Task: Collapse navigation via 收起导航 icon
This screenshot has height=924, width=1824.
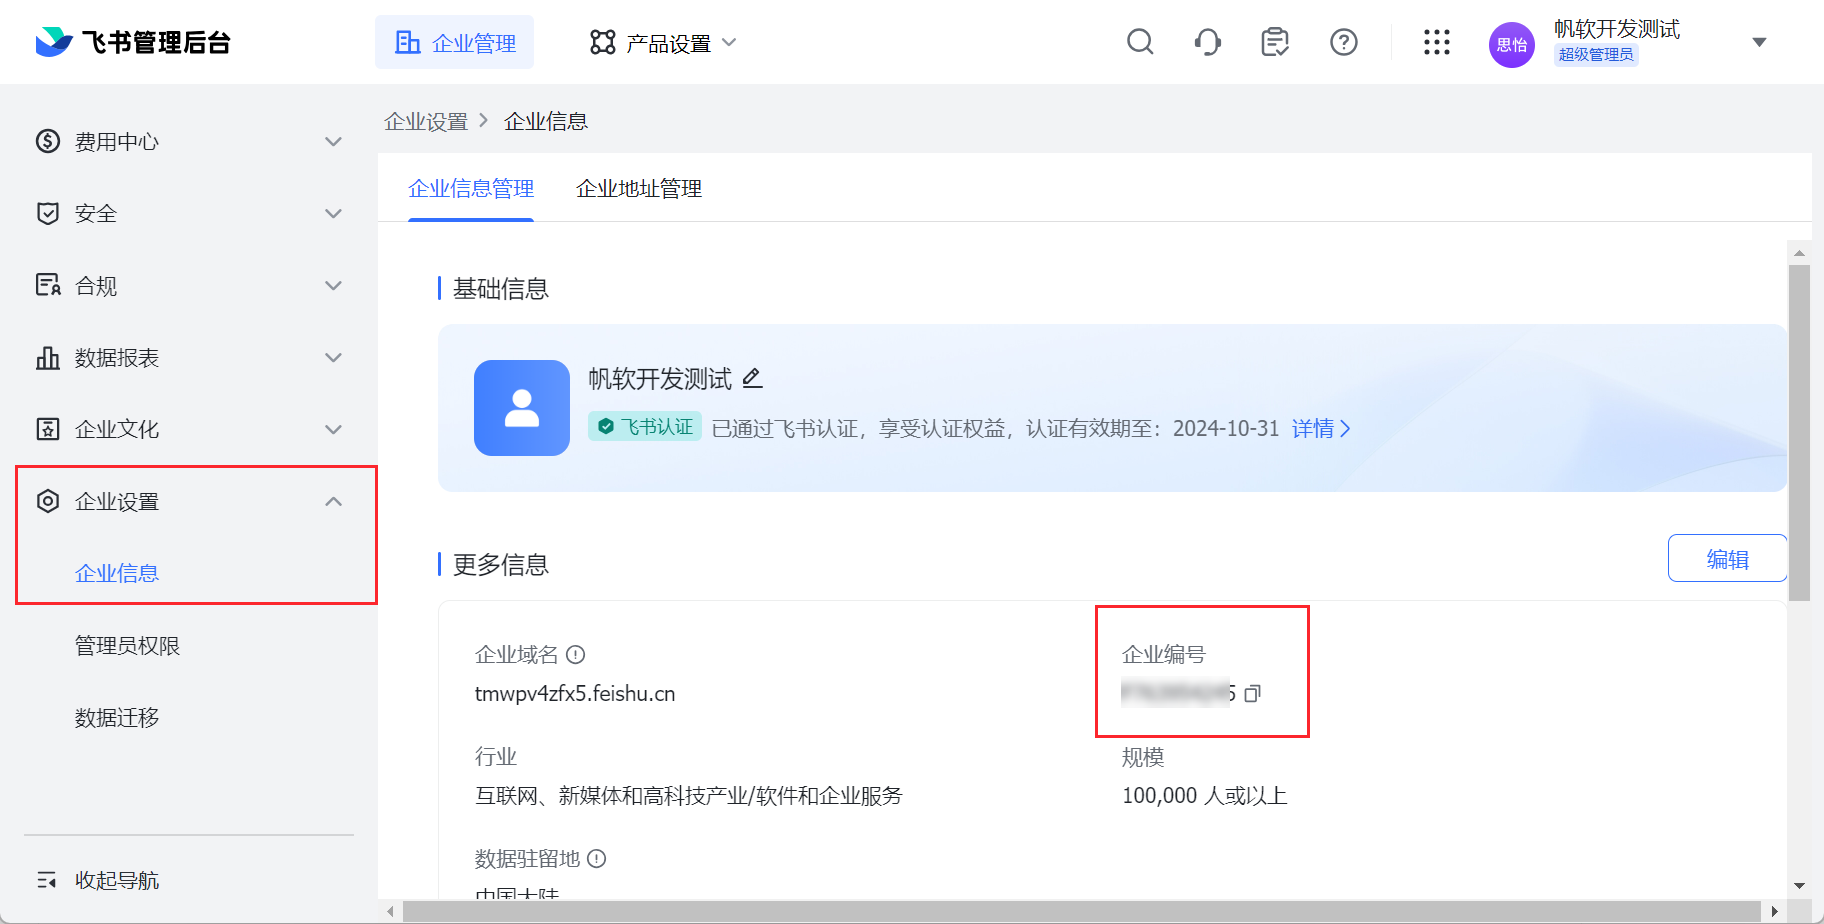Action: pyautogui.click(x=47, y=880)
